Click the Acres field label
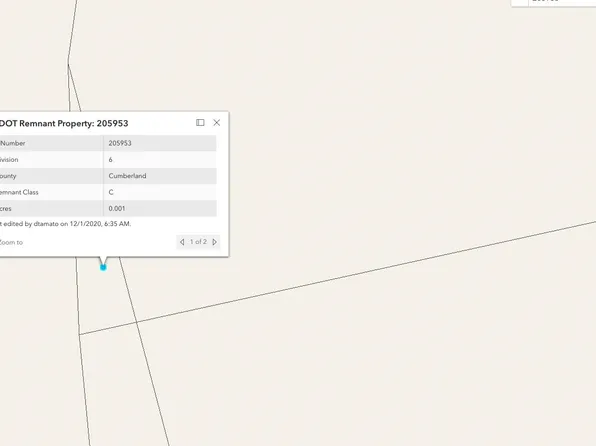This screenshot has width=596, height=446. 6,209
